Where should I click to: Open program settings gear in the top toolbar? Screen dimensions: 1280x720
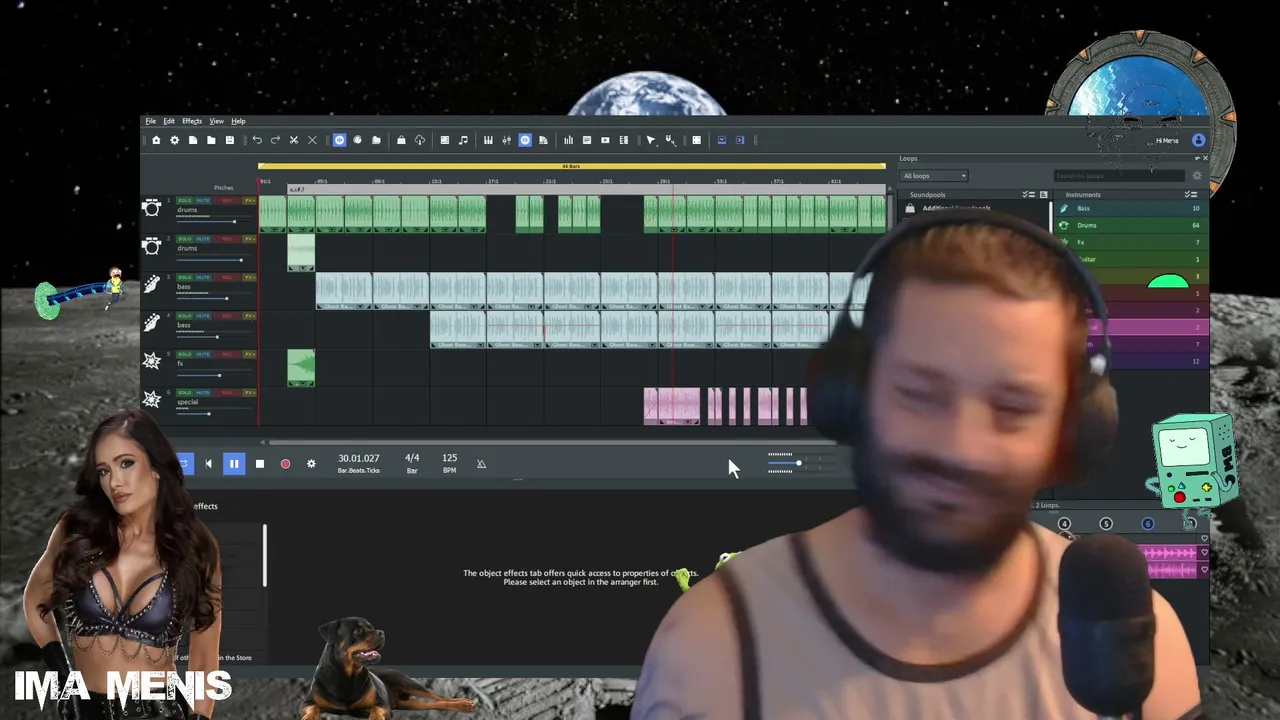tap(174, 140)
